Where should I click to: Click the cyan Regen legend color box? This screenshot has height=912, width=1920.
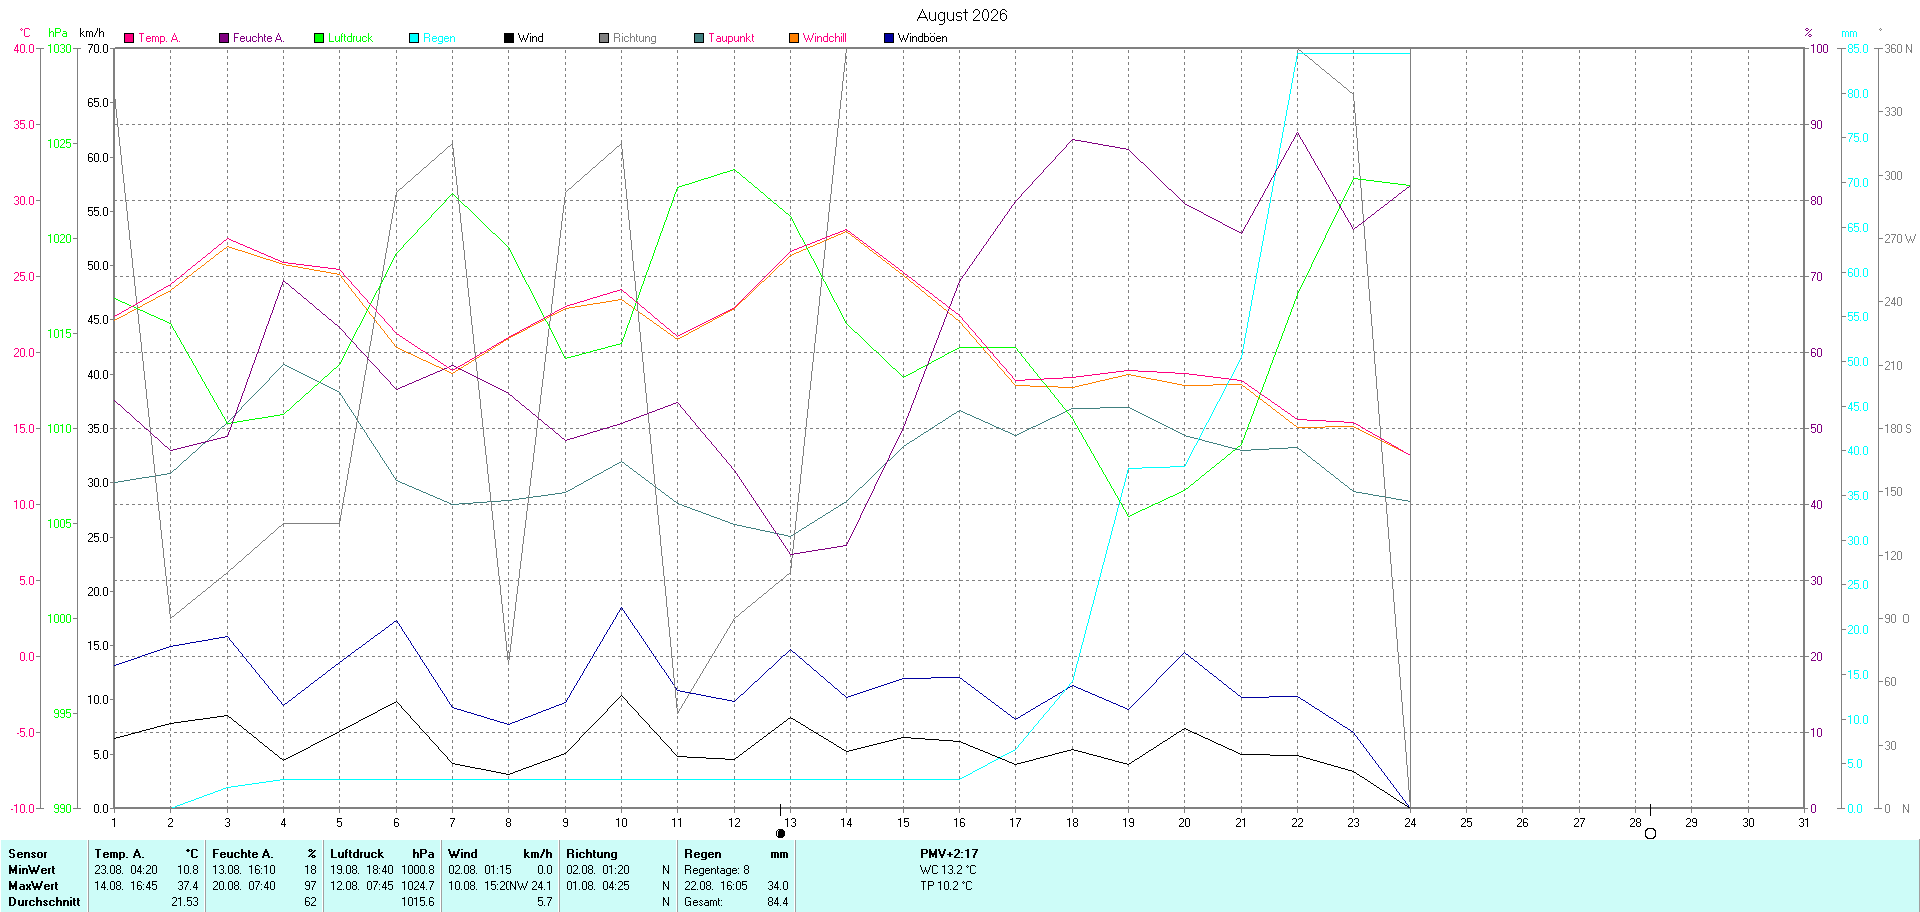coord(414,38)
